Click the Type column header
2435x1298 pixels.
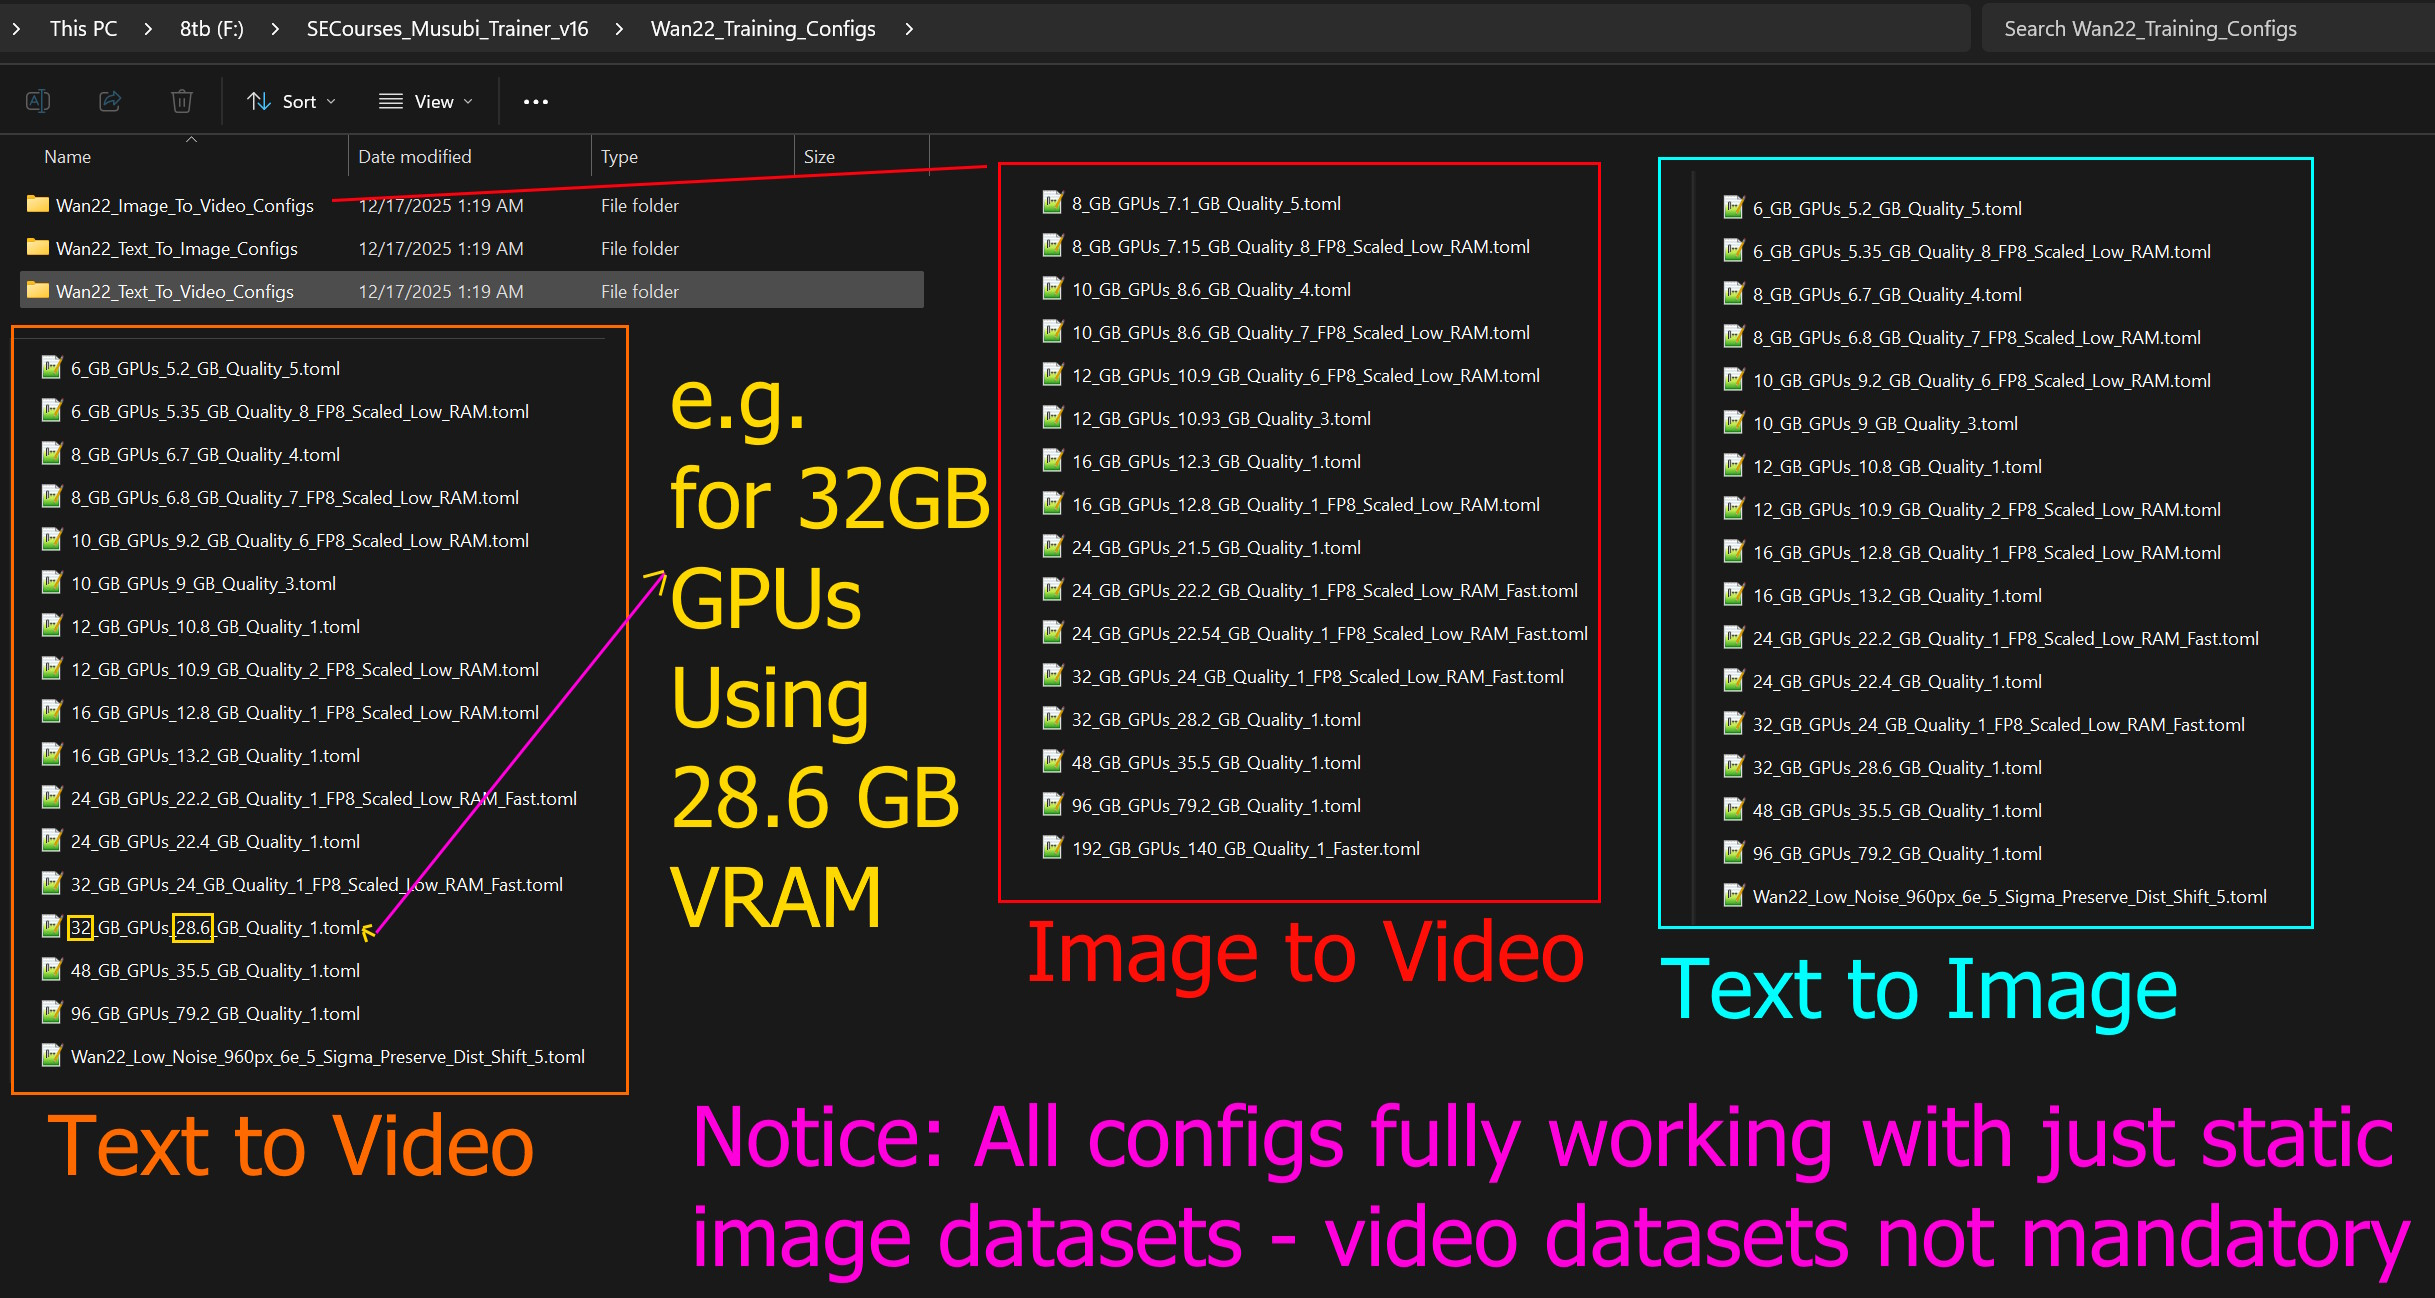tap(619, 157)
